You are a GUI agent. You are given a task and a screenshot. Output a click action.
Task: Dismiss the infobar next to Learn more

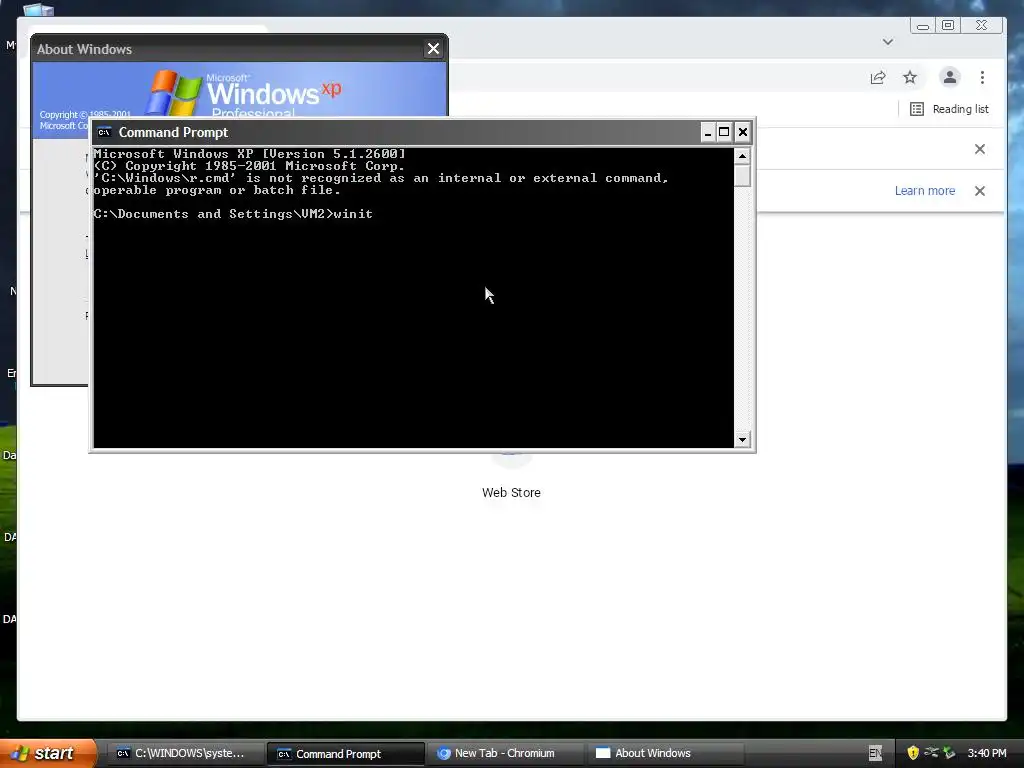(980, 191)
